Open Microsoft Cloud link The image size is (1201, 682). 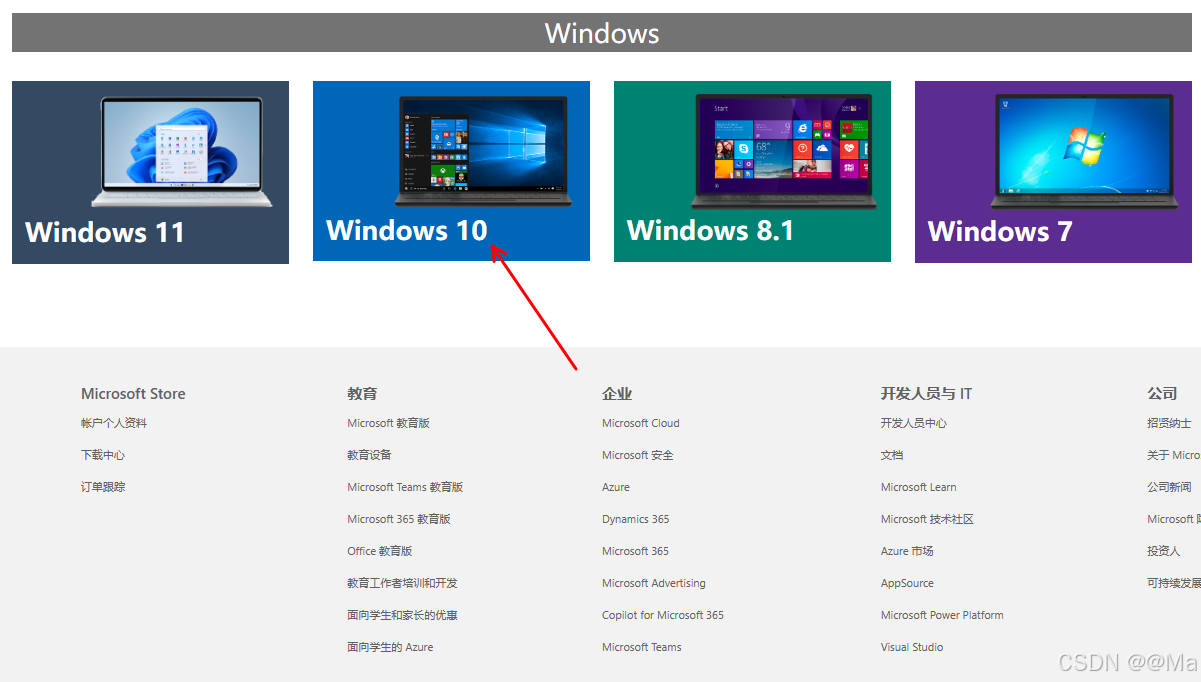click(x=641, y=423)
